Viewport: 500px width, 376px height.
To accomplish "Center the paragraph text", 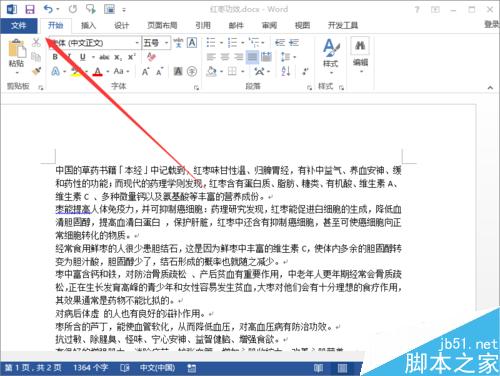I will pyautogui.click(x=225, y=57).
